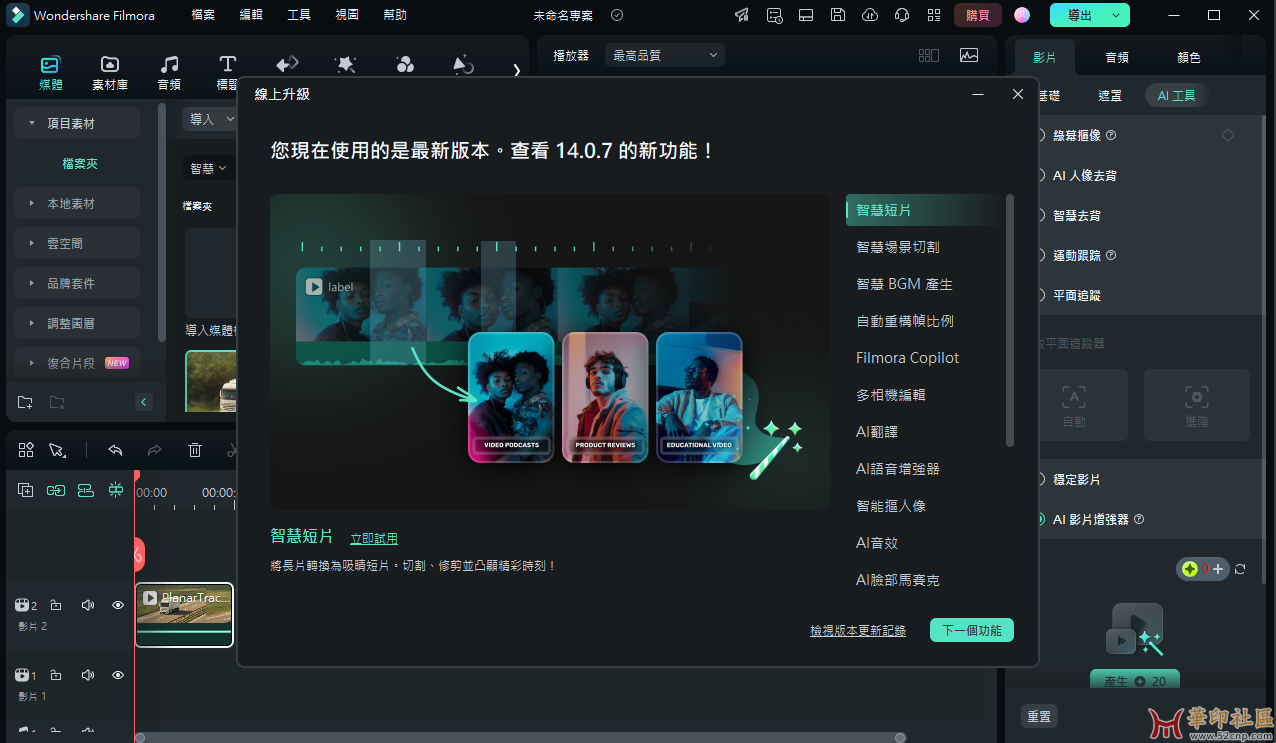The width and height of the screenshot is (1276, 743).
Task: Select the timeline pointer selection tool
Action: [57, 450]
